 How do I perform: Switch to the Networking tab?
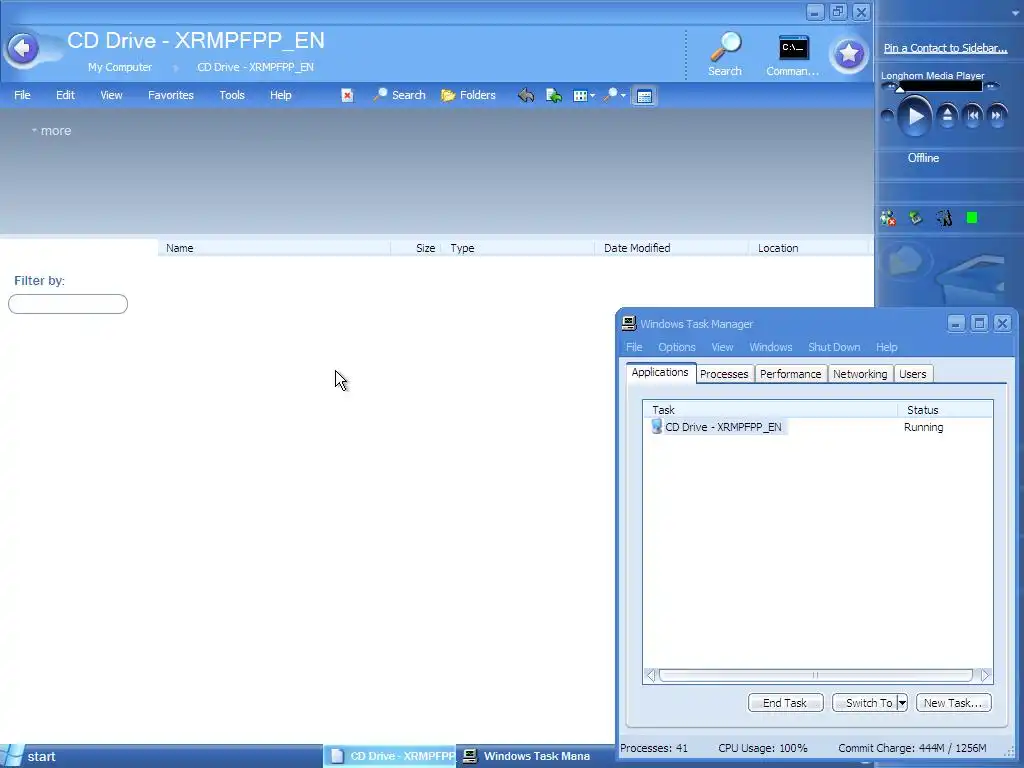point(860,374)
